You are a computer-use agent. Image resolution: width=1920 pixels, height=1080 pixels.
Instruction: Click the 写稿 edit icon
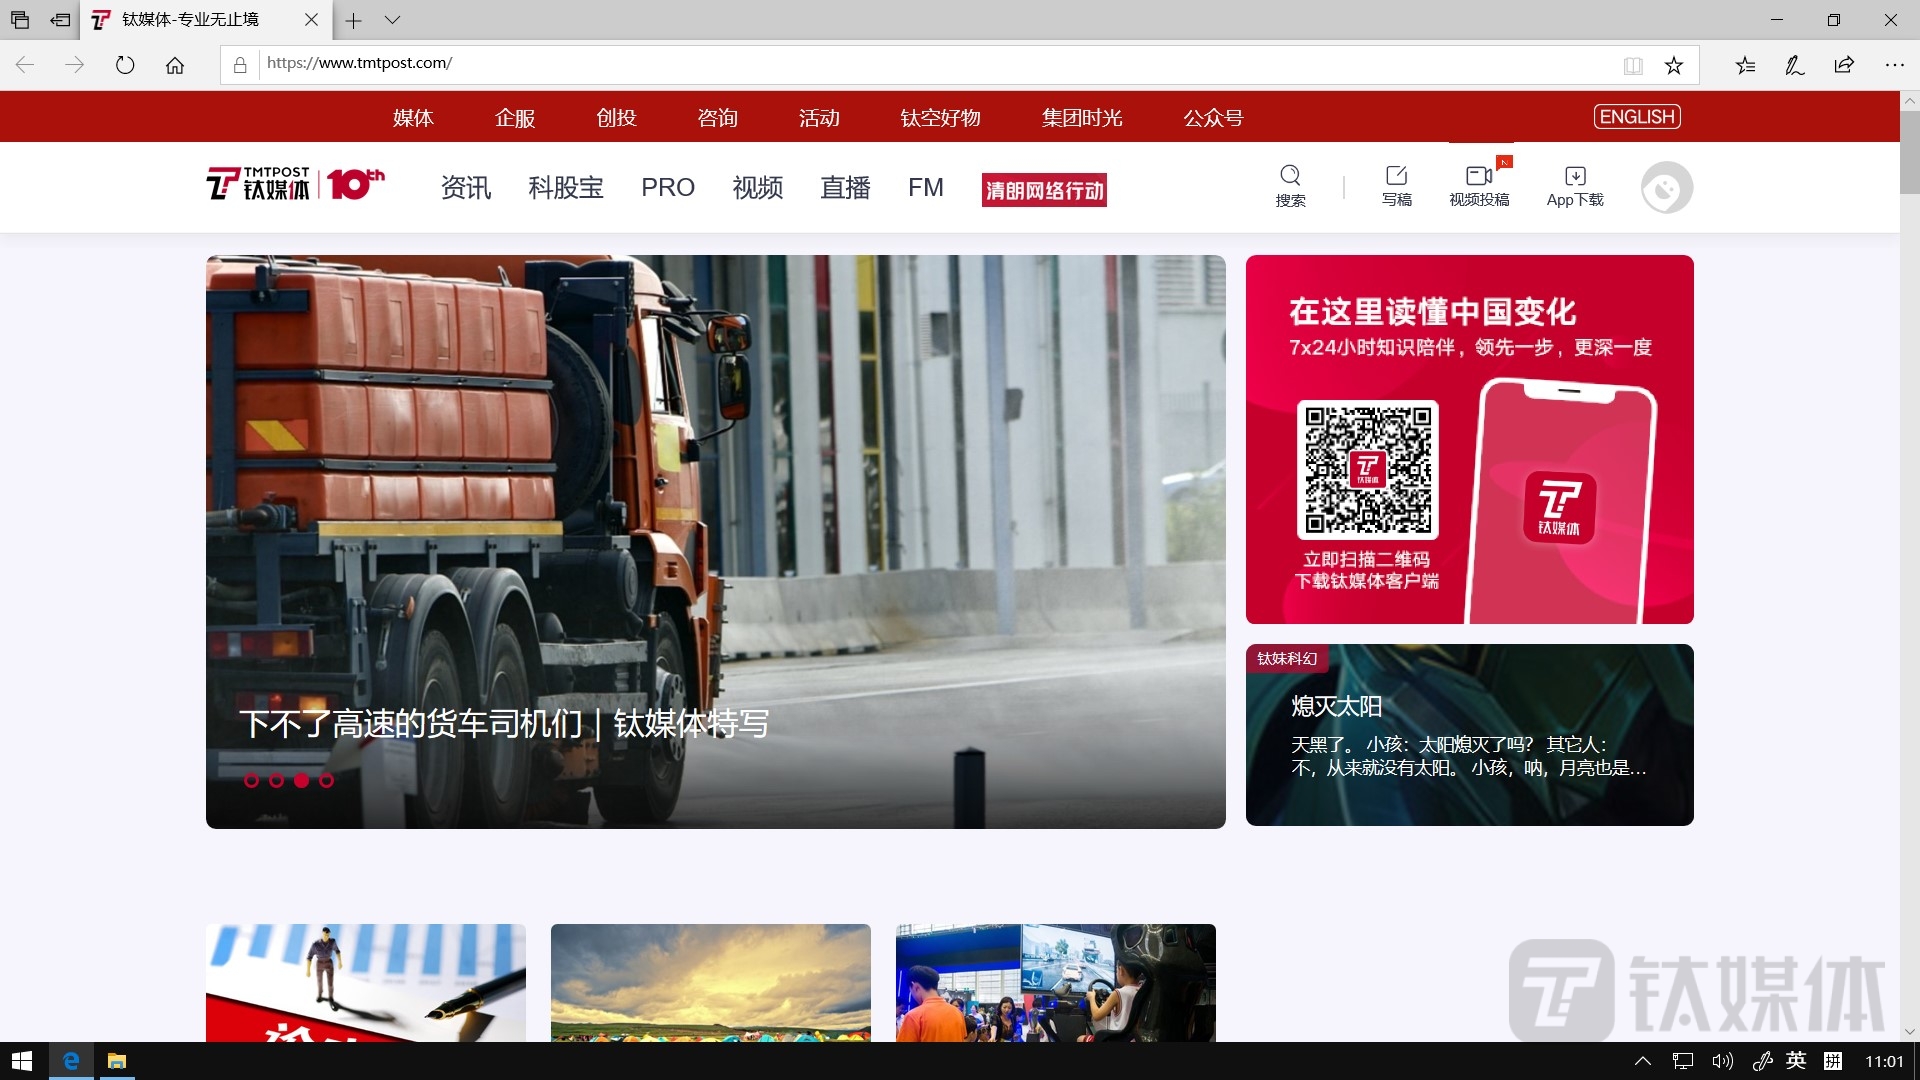tap(1397, 176)
